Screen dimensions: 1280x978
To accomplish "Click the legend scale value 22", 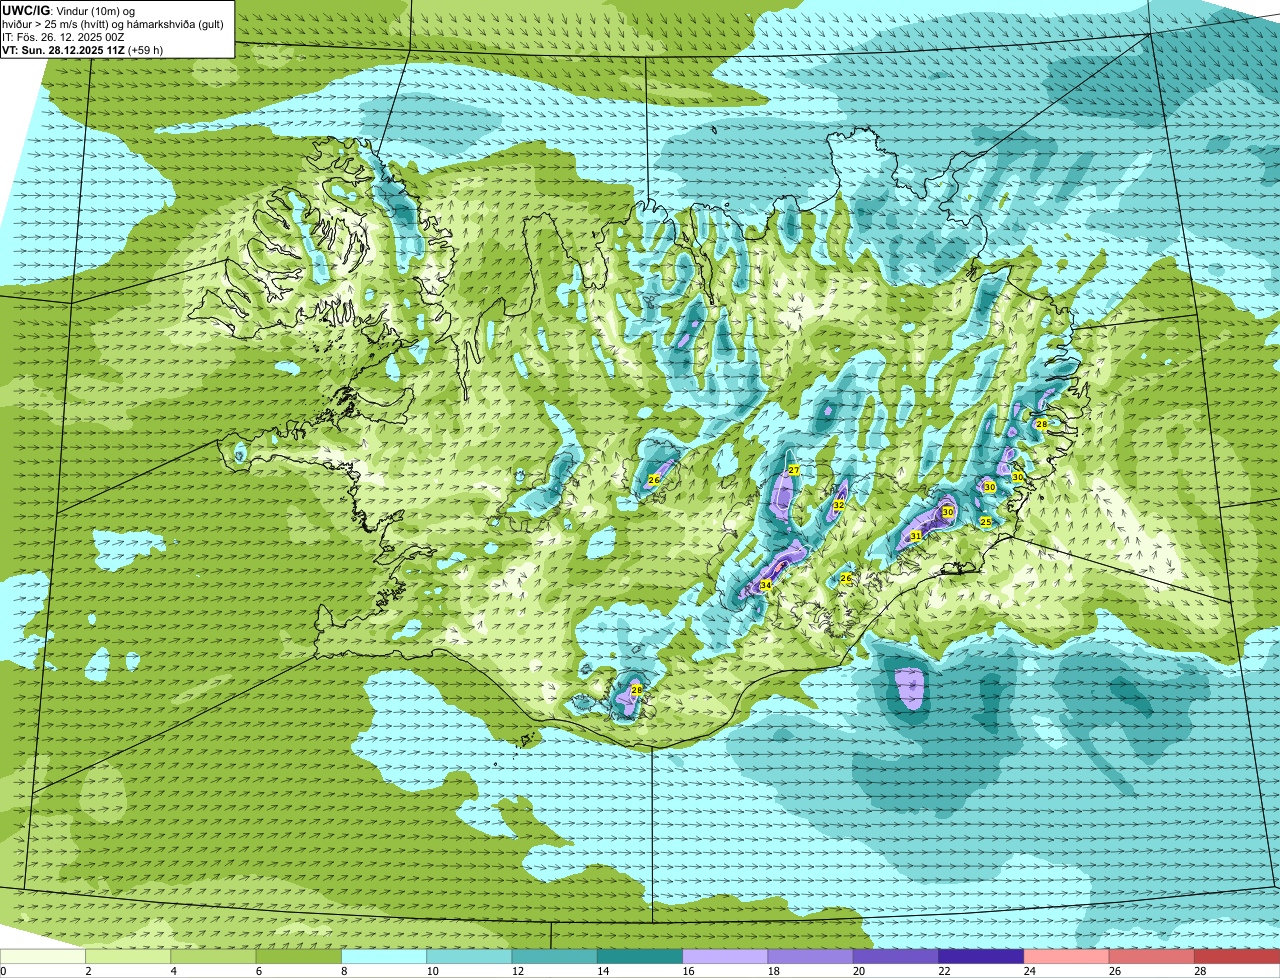I will click(944, 971).
